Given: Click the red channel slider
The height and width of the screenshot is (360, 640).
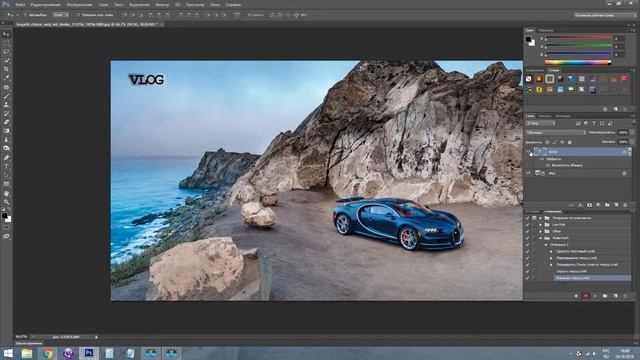Looking at the screenshot, I should [x=579, y=38].
